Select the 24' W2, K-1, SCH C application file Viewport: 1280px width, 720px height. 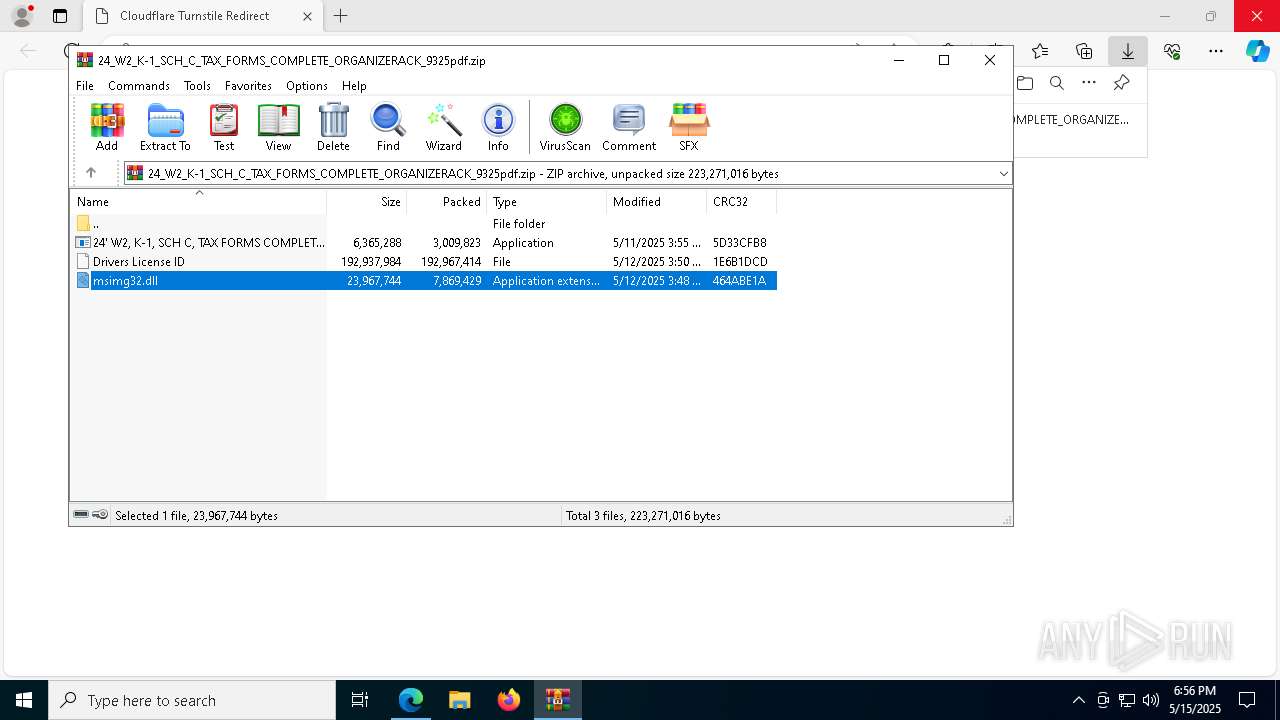point(425,242)
